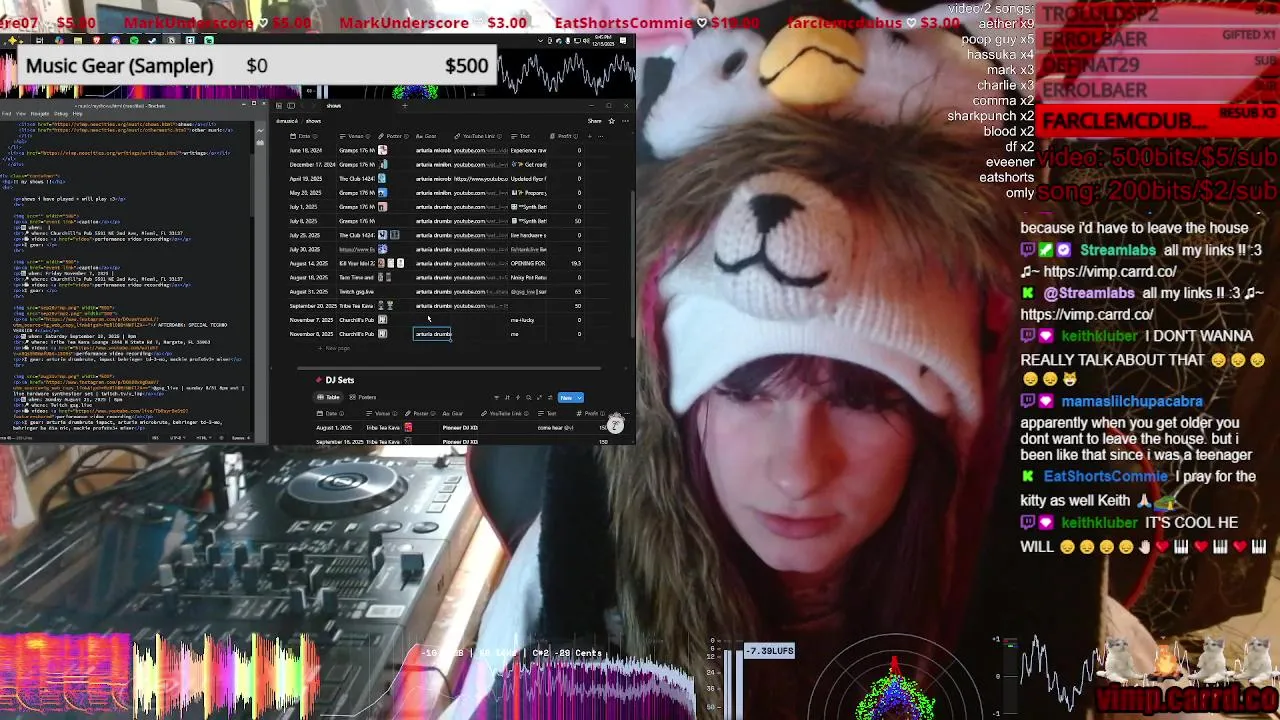This screenshot has height=720, width=1280.
Task: Click the shows breadcrumb in Notion
Action: pos(313,121)
